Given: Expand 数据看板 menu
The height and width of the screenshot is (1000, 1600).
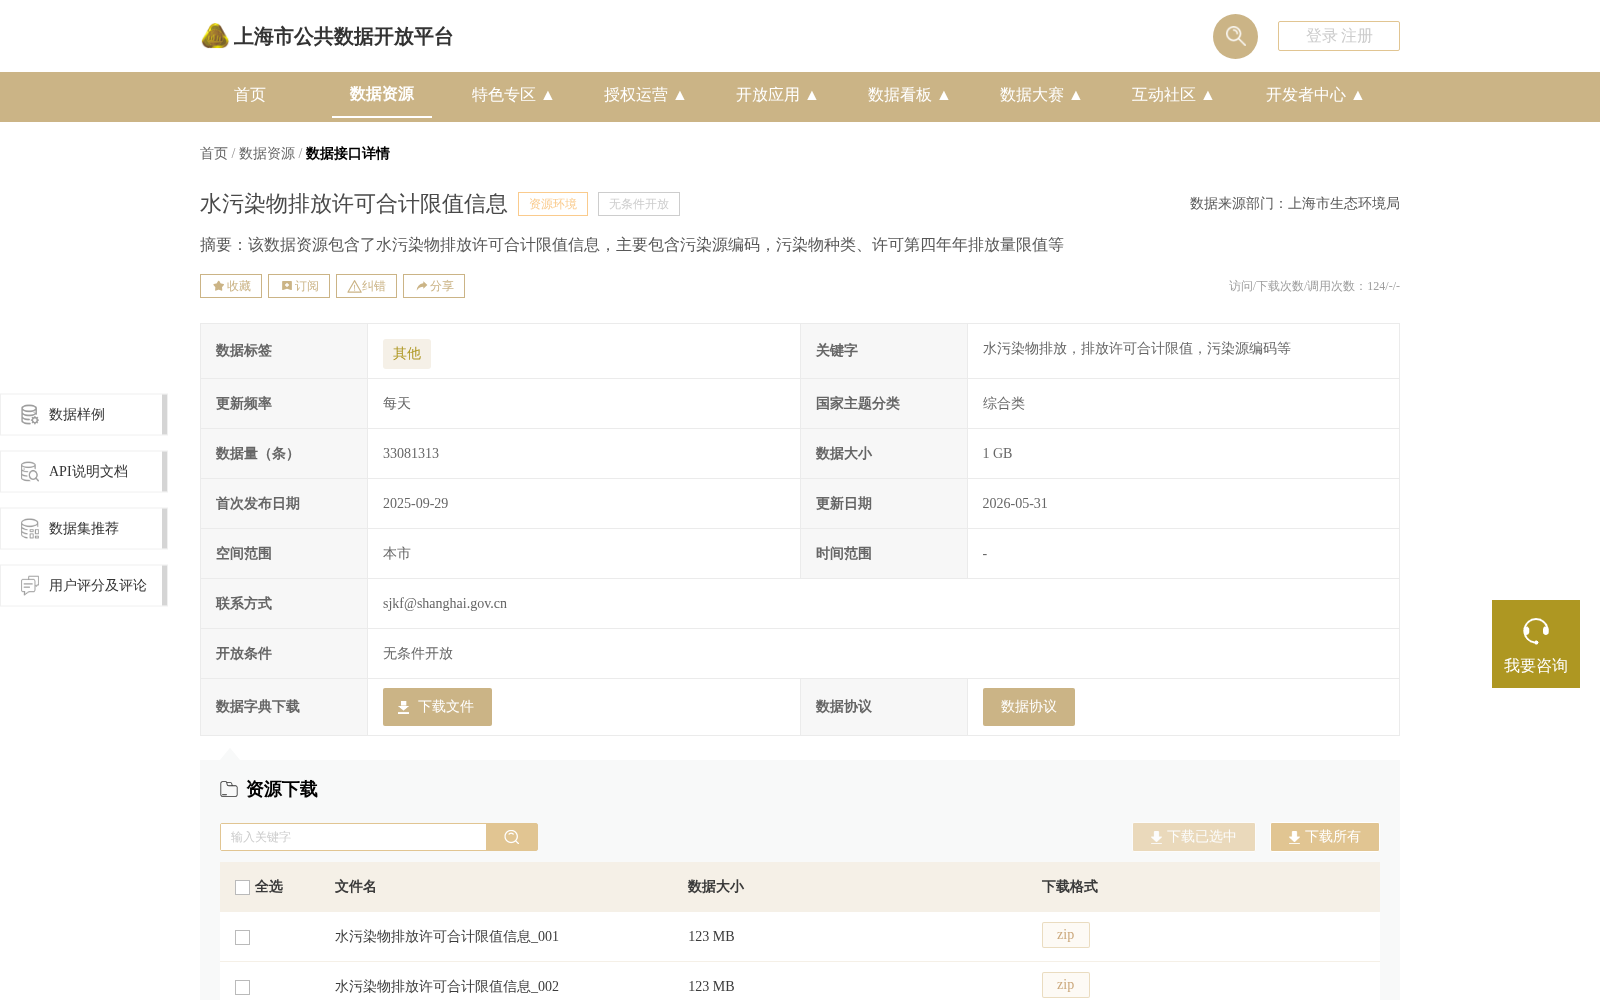Looking at the screenshot, I should [x=909, y=95].
